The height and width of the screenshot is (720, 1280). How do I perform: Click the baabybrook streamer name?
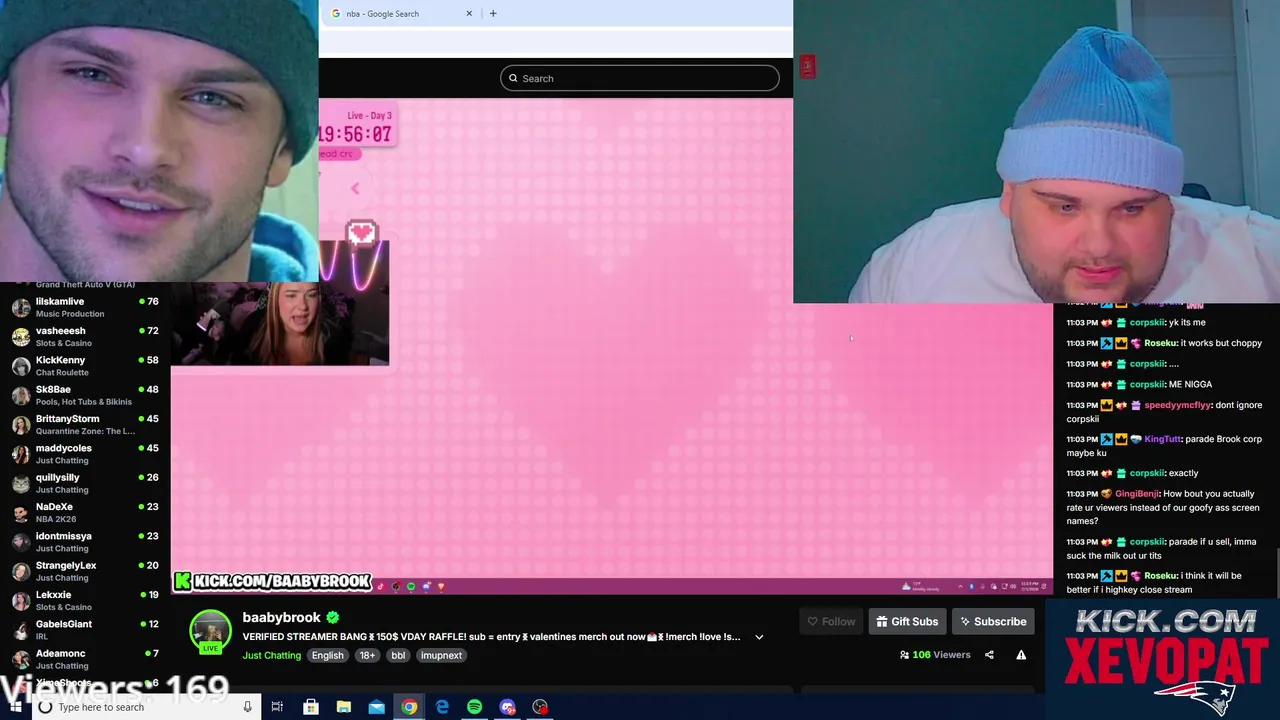pyautogui.click(x=281, y=618)
